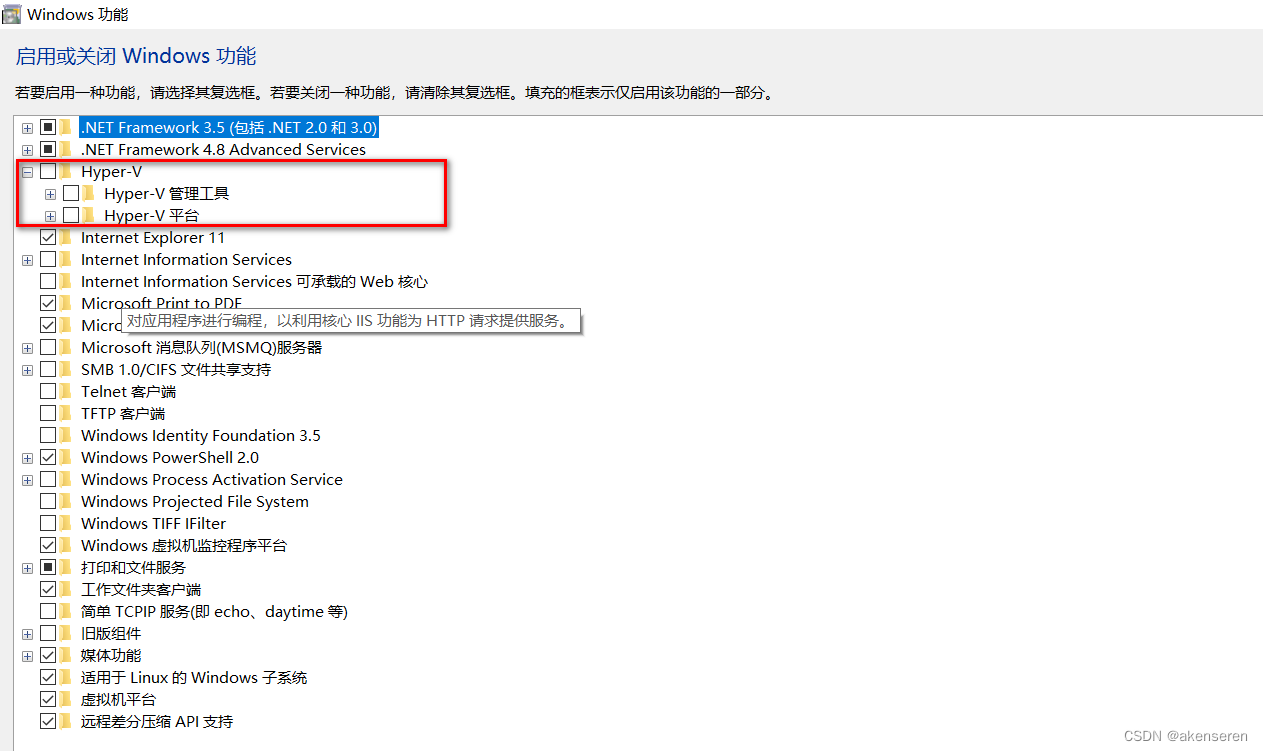This screenshot has height=751, width=1263.
Task: Uncheck the Windows 虚拟机监控程序平台 checkbox
Action: (x=48, y=546)
